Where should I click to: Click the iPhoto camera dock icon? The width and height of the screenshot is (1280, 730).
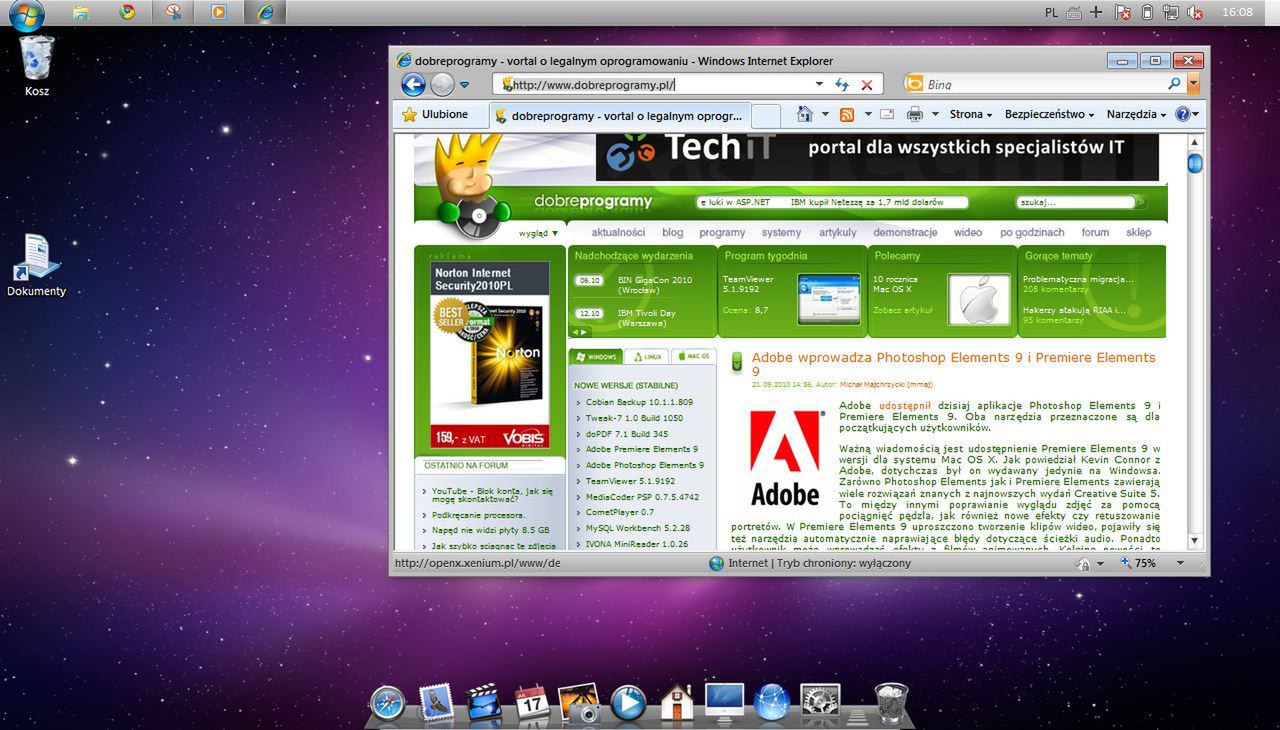(580, 703)
